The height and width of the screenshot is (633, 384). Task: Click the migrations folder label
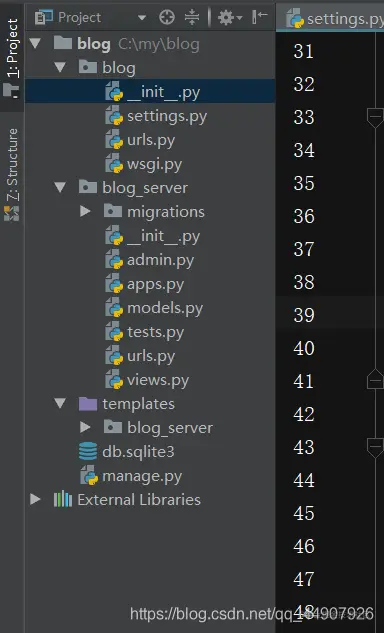[x=166, y=212]
